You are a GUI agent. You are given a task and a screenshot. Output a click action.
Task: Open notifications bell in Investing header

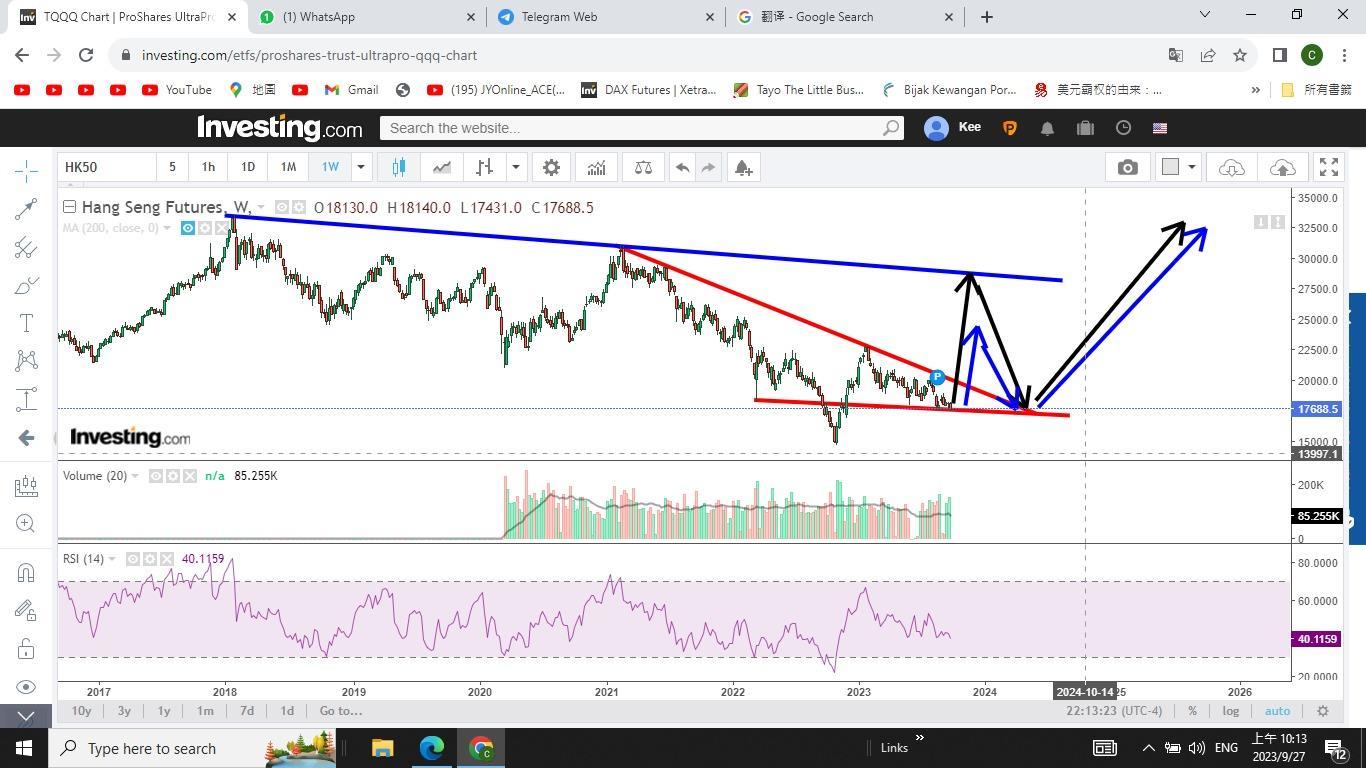[x=1047, y=128]
